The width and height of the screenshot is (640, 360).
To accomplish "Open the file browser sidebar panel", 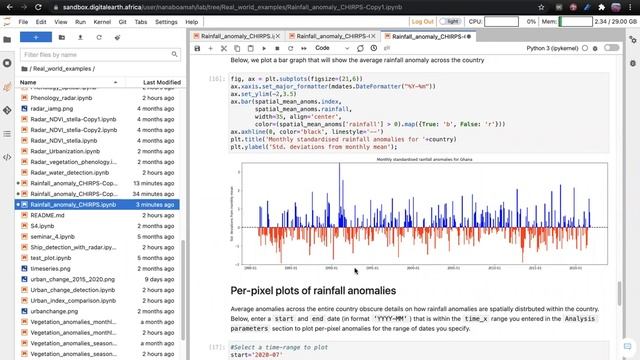I will [7, 40].
